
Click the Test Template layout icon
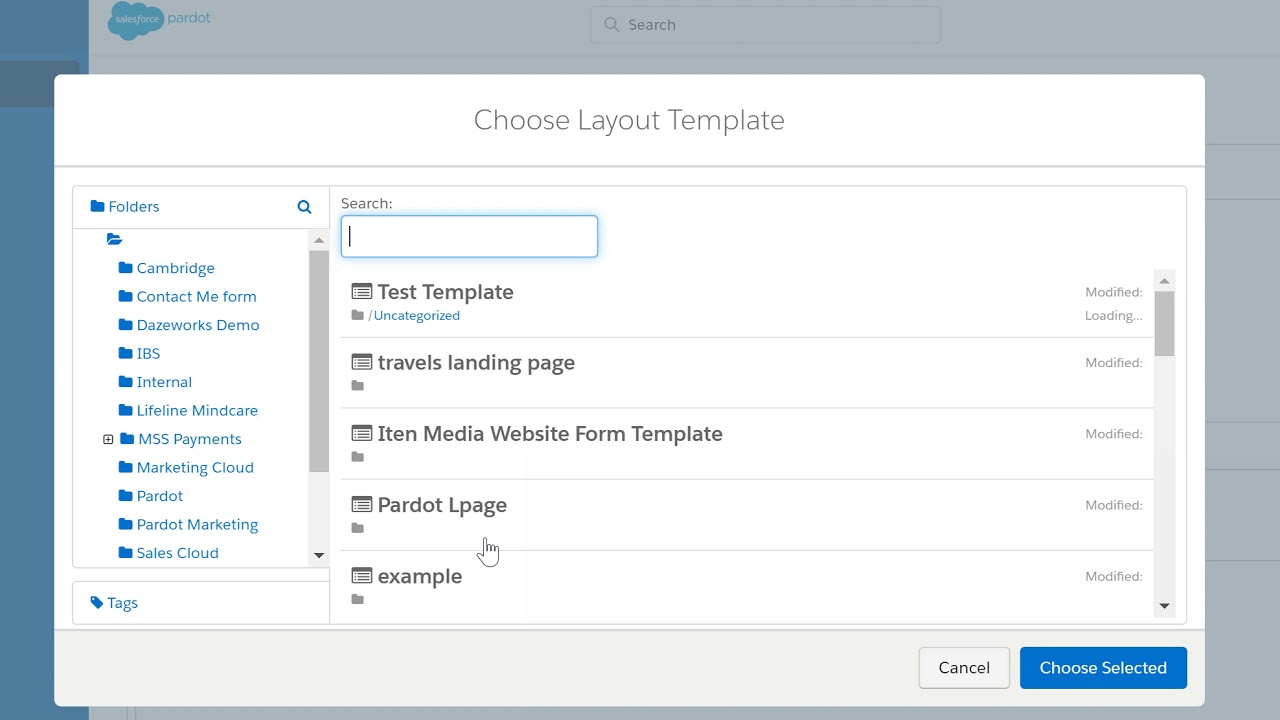click(362, 292)
